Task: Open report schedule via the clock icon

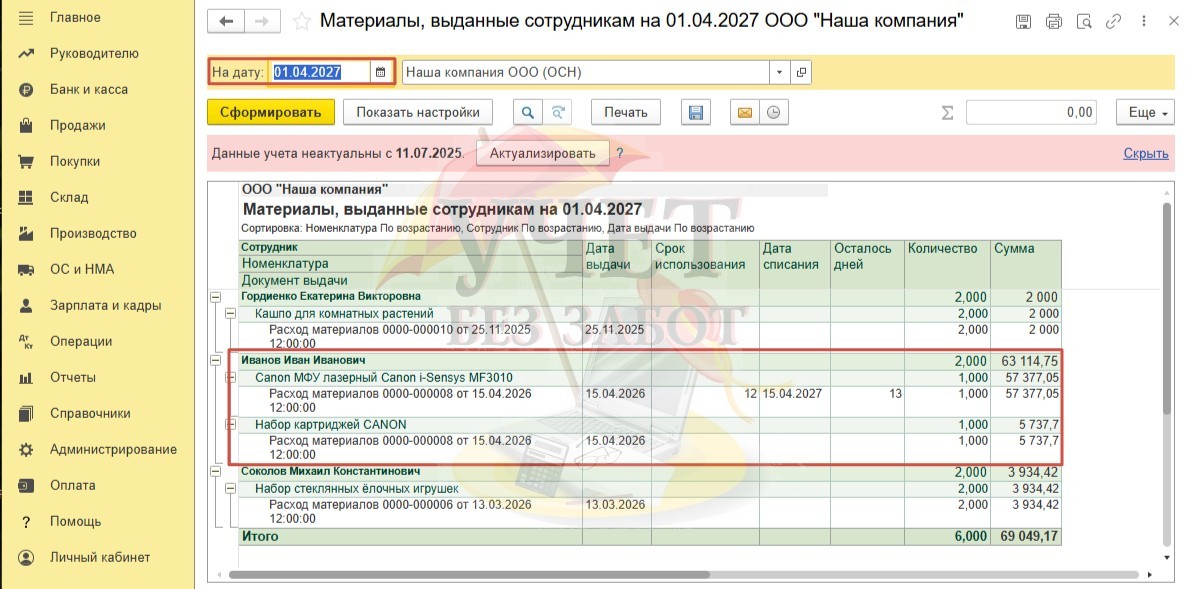Action: tap(773, 113)
